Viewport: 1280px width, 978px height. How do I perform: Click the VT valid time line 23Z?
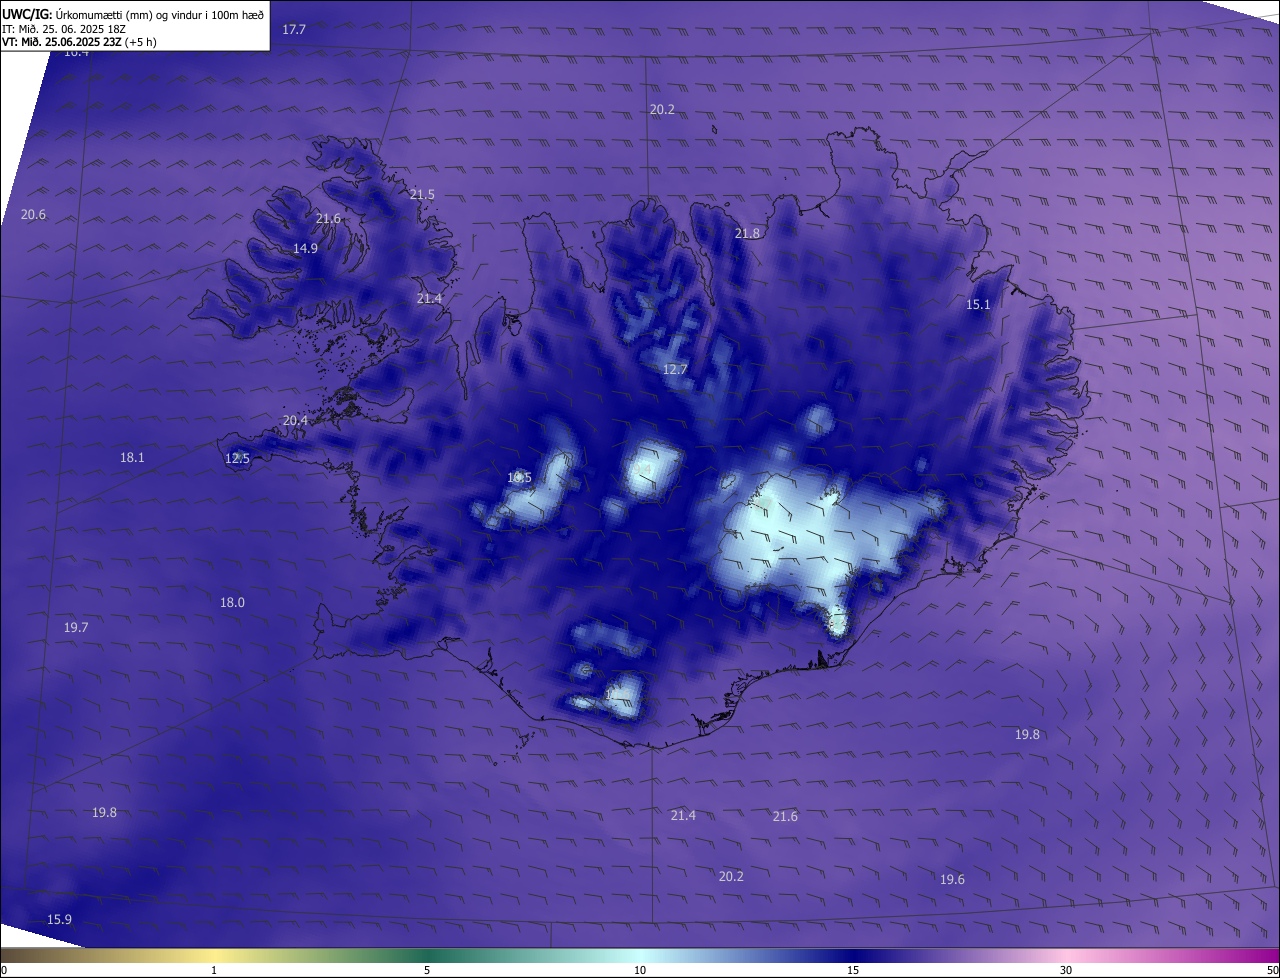pyautogui.click(x=79, y=42)
